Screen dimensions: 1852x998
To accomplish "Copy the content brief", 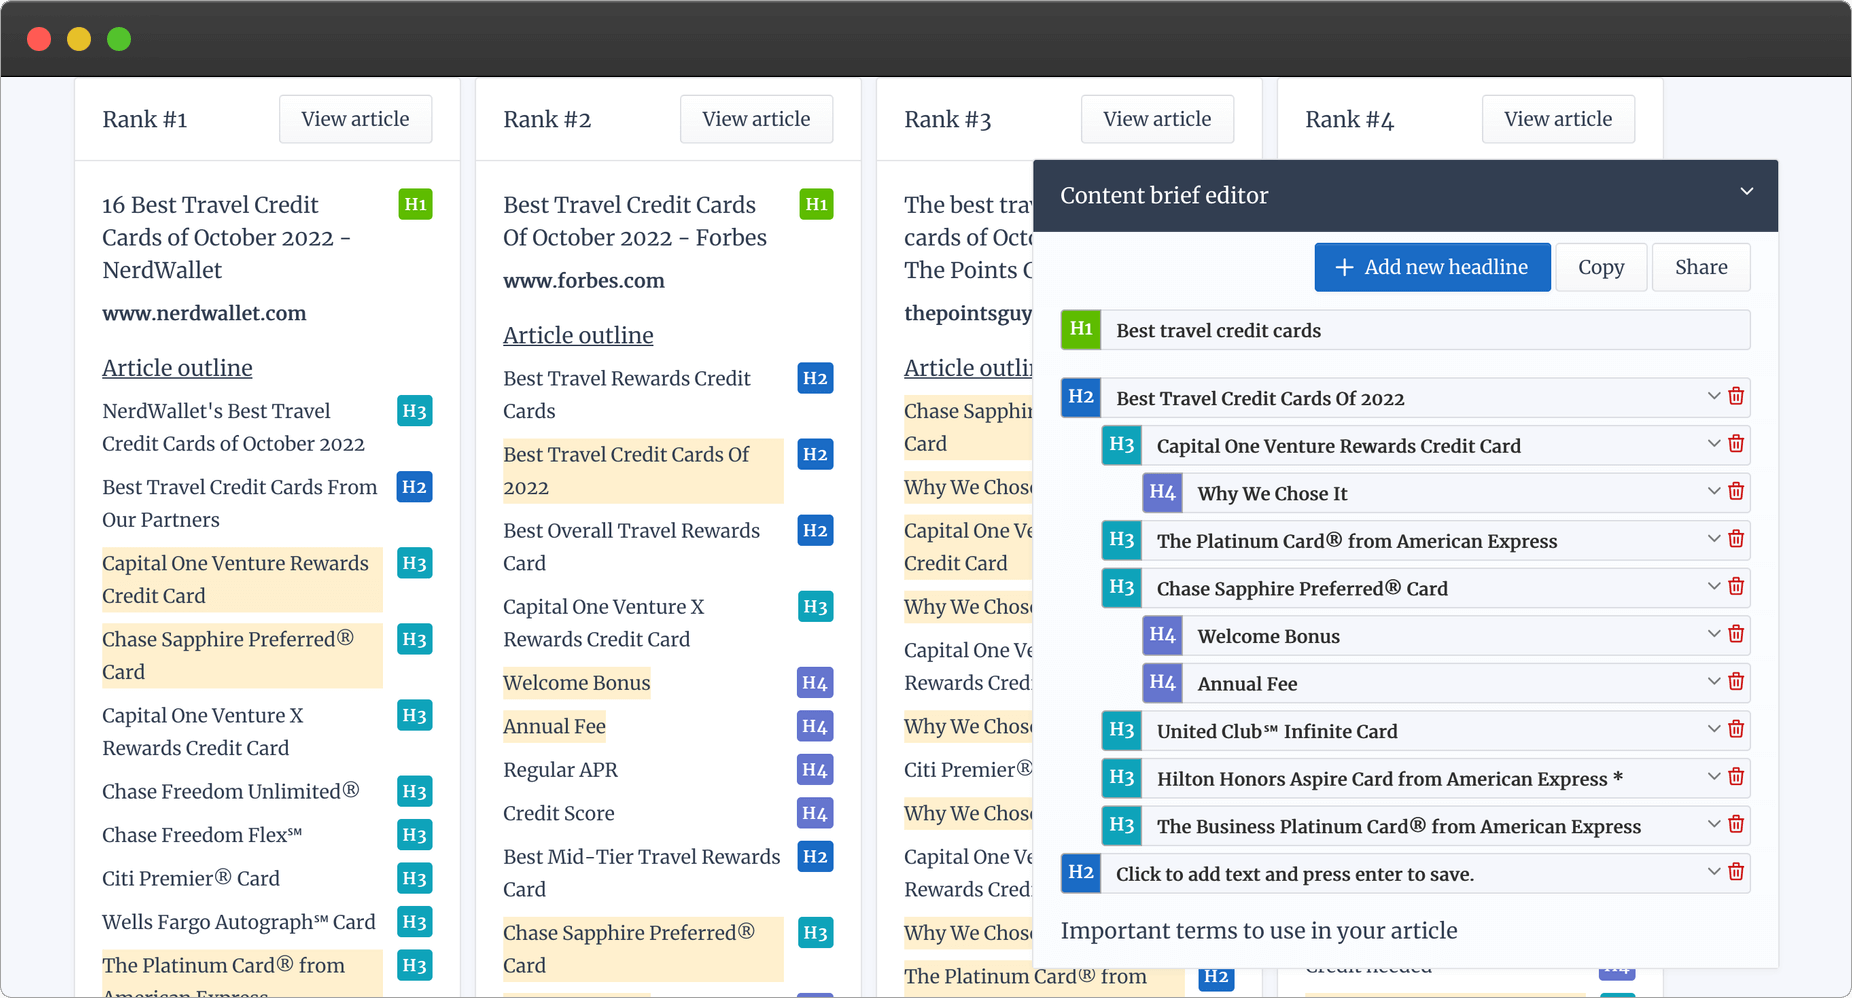I will point(1600,266).
